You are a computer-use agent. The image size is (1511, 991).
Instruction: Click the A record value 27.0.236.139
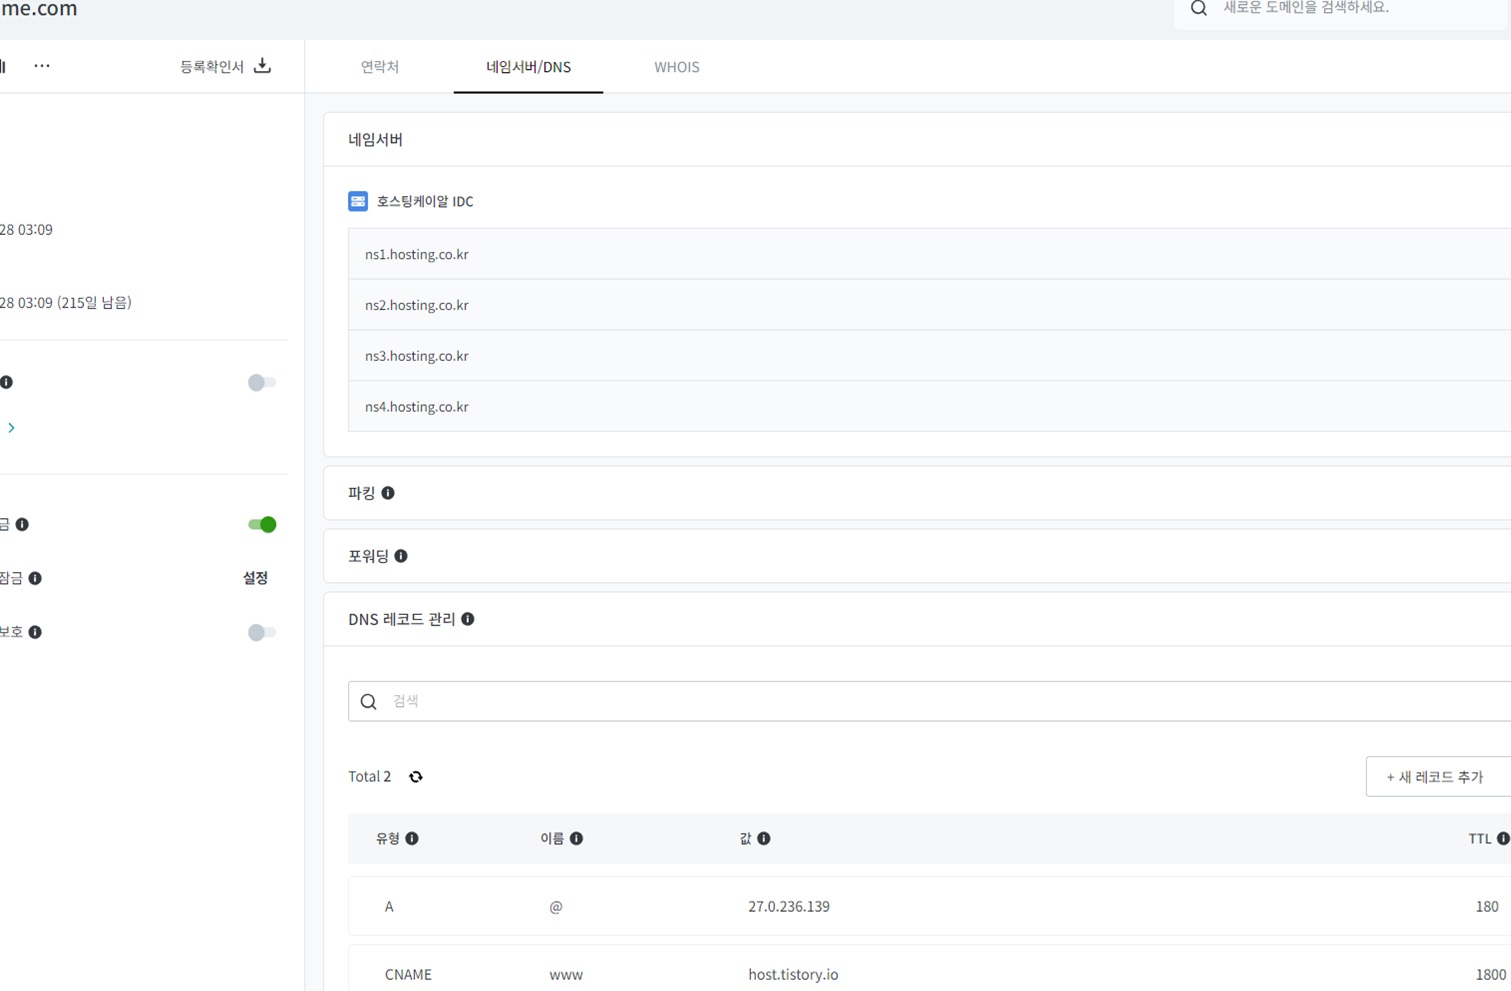pyautogui.click(x=789, y=907)
